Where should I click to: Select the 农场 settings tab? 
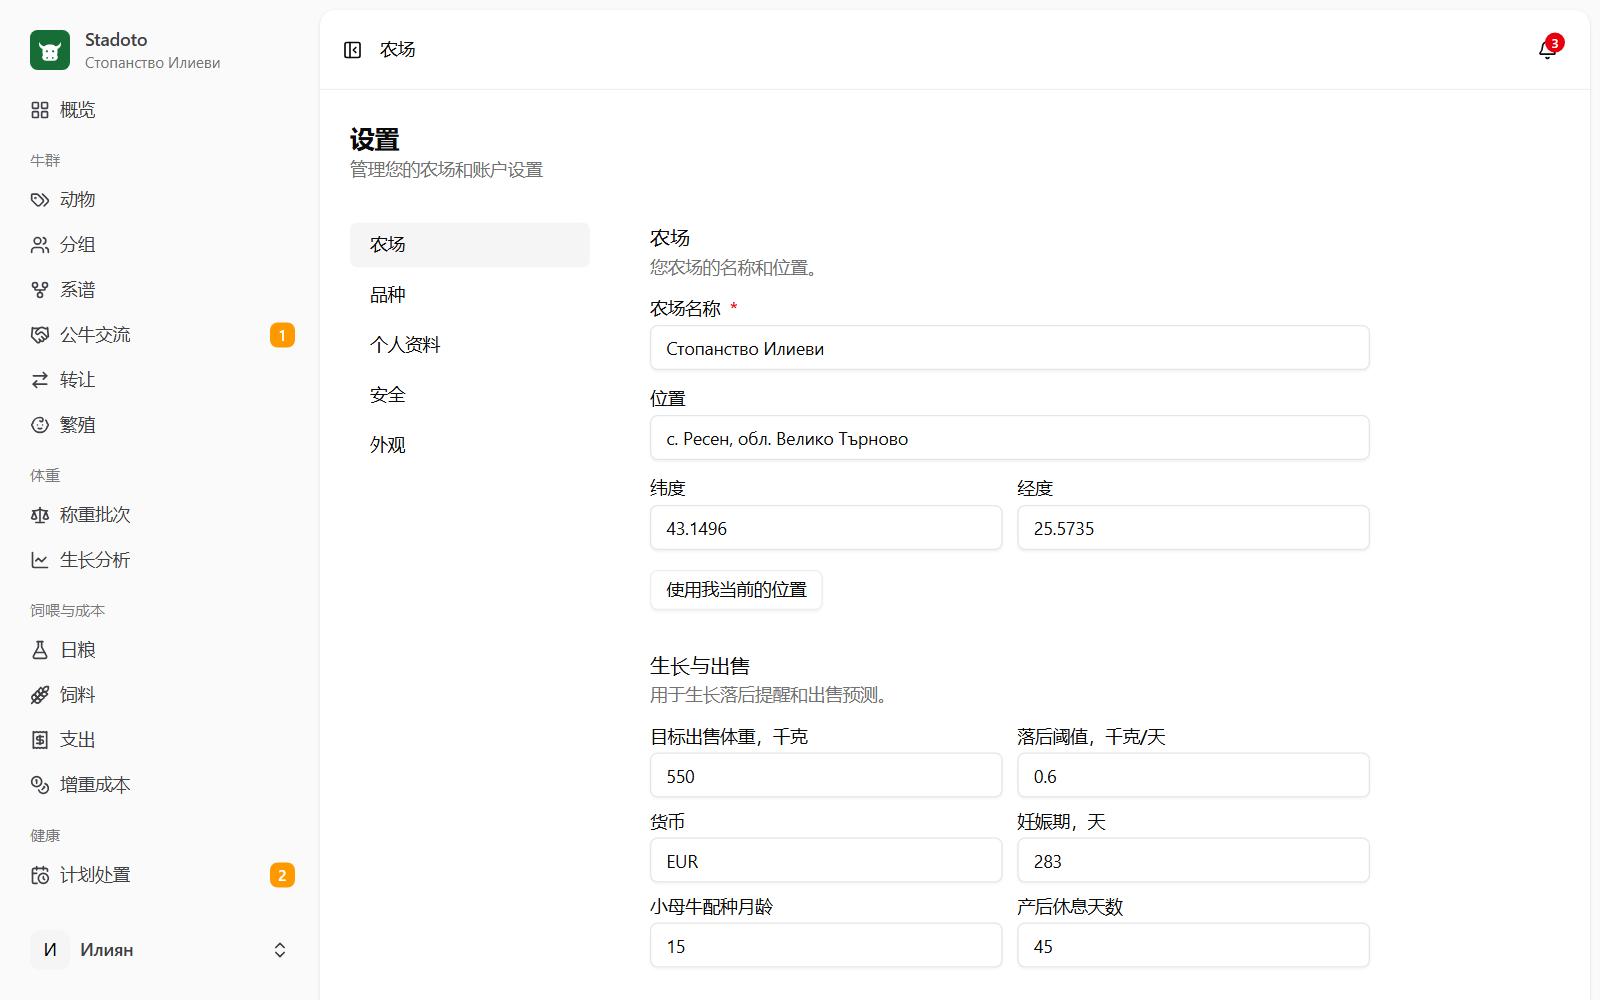[470, 245]
